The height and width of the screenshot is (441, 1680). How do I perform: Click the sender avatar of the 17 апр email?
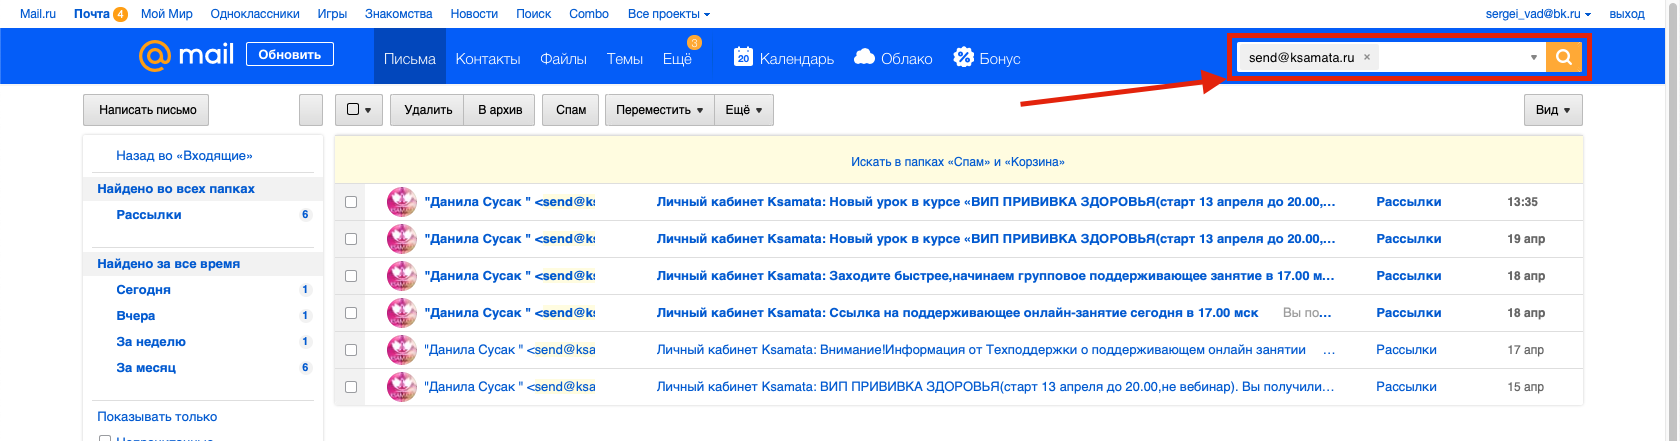click(x=402, y=350)
